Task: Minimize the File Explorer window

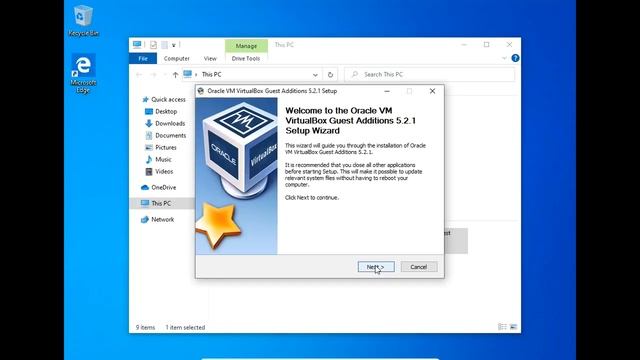Action: click(x=464, y=44)
